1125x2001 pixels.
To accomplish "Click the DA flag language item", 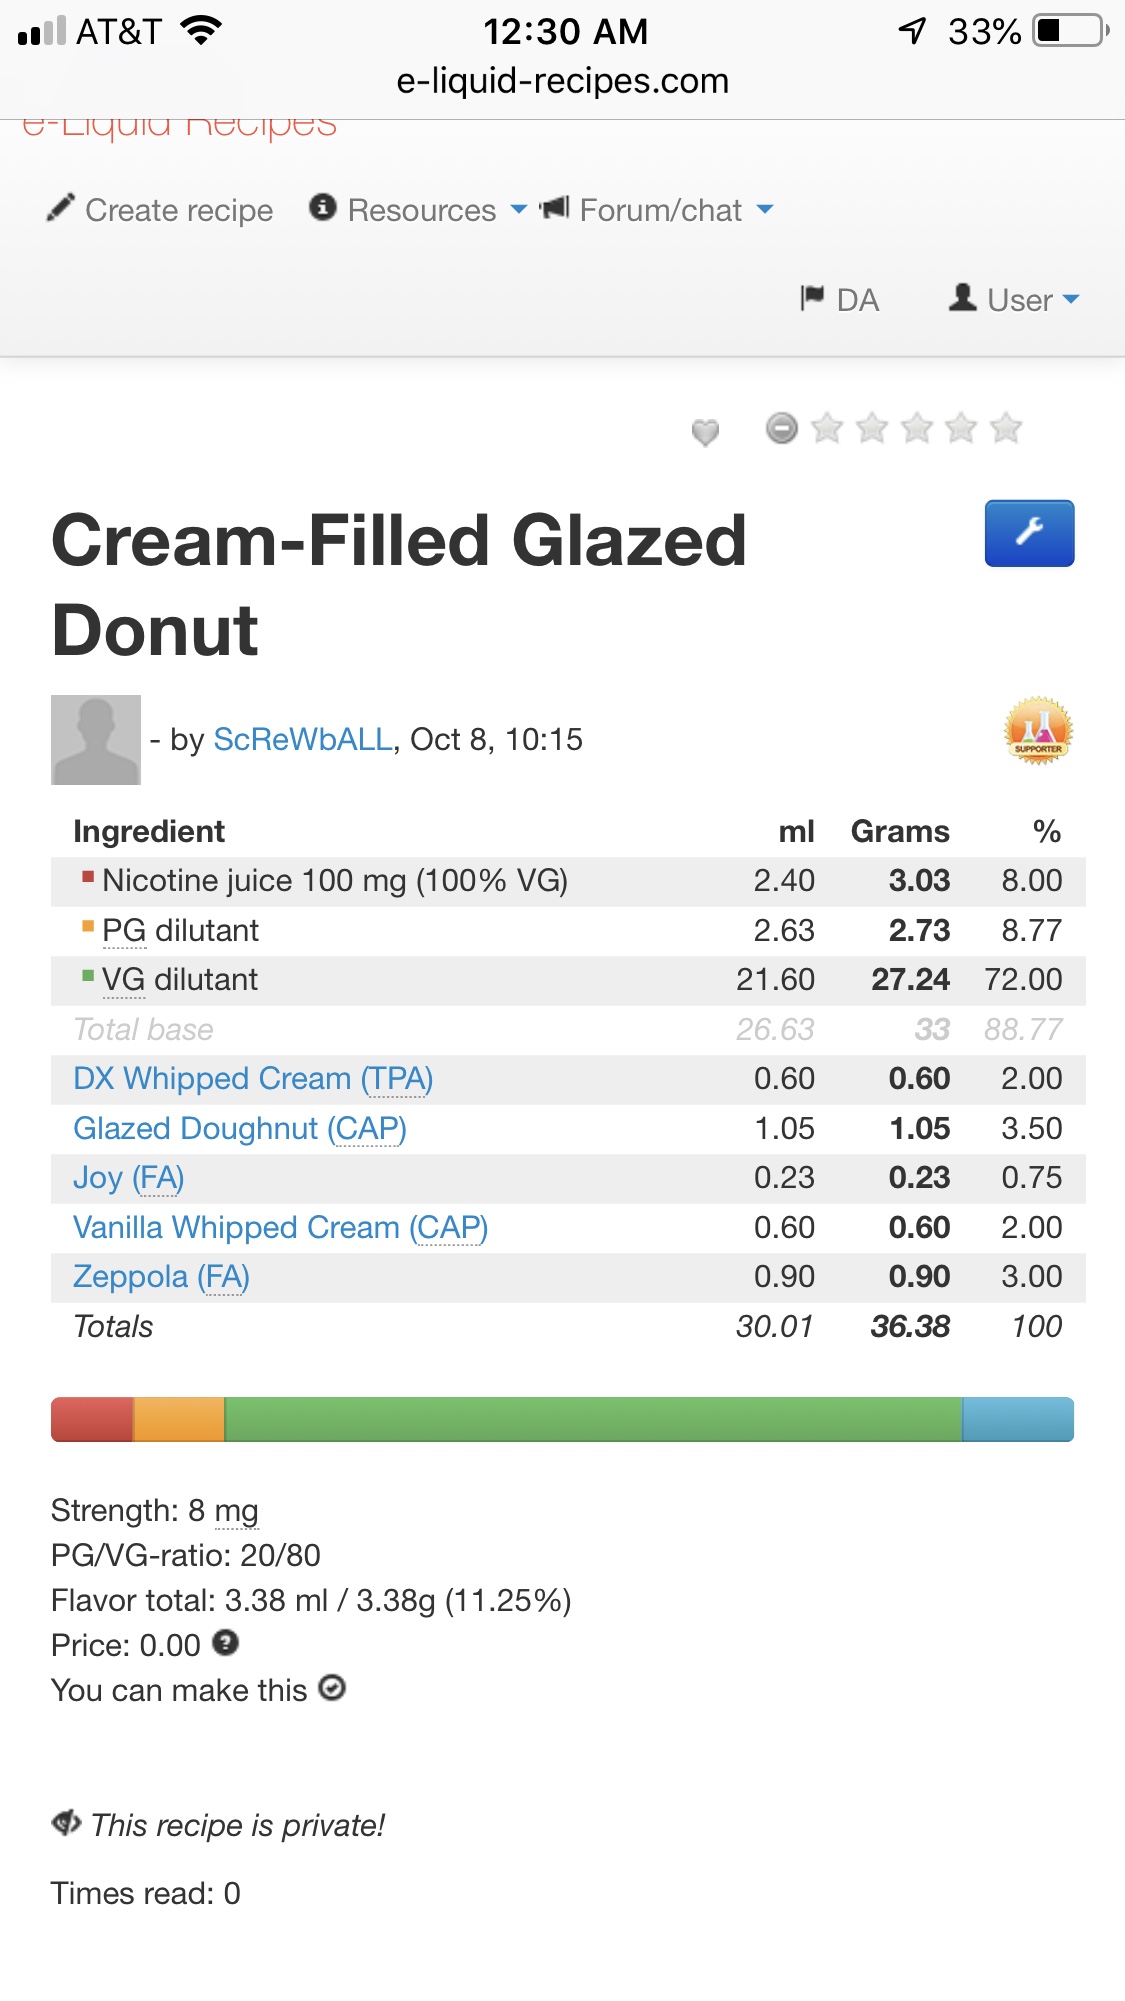I will pos(840,300).
